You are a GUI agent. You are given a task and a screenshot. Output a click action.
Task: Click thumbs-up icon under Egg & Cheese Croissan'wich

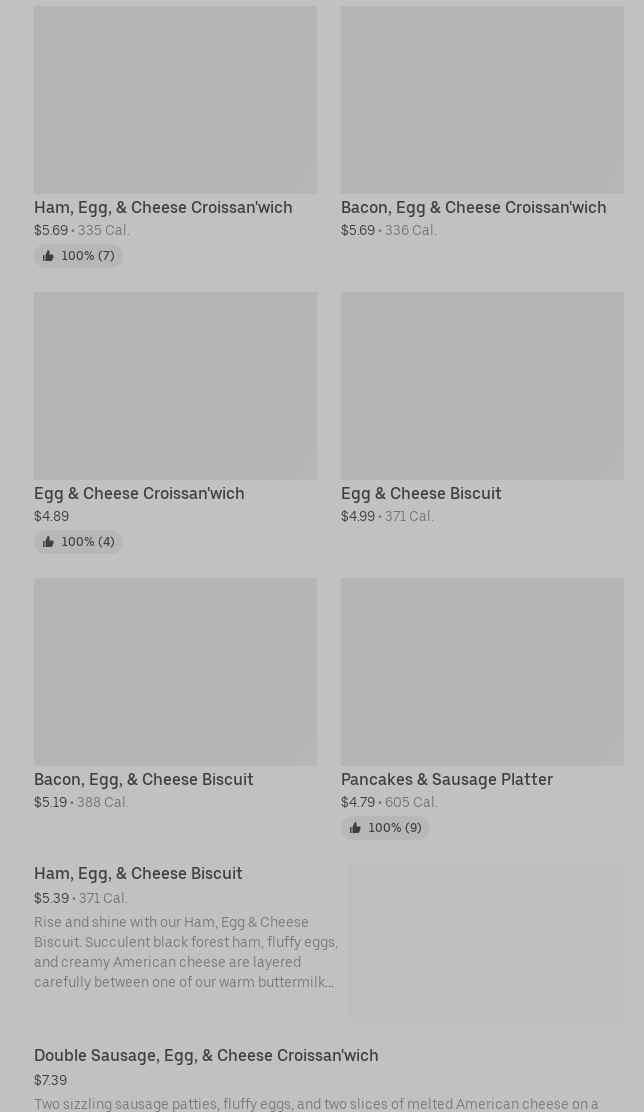48,542
